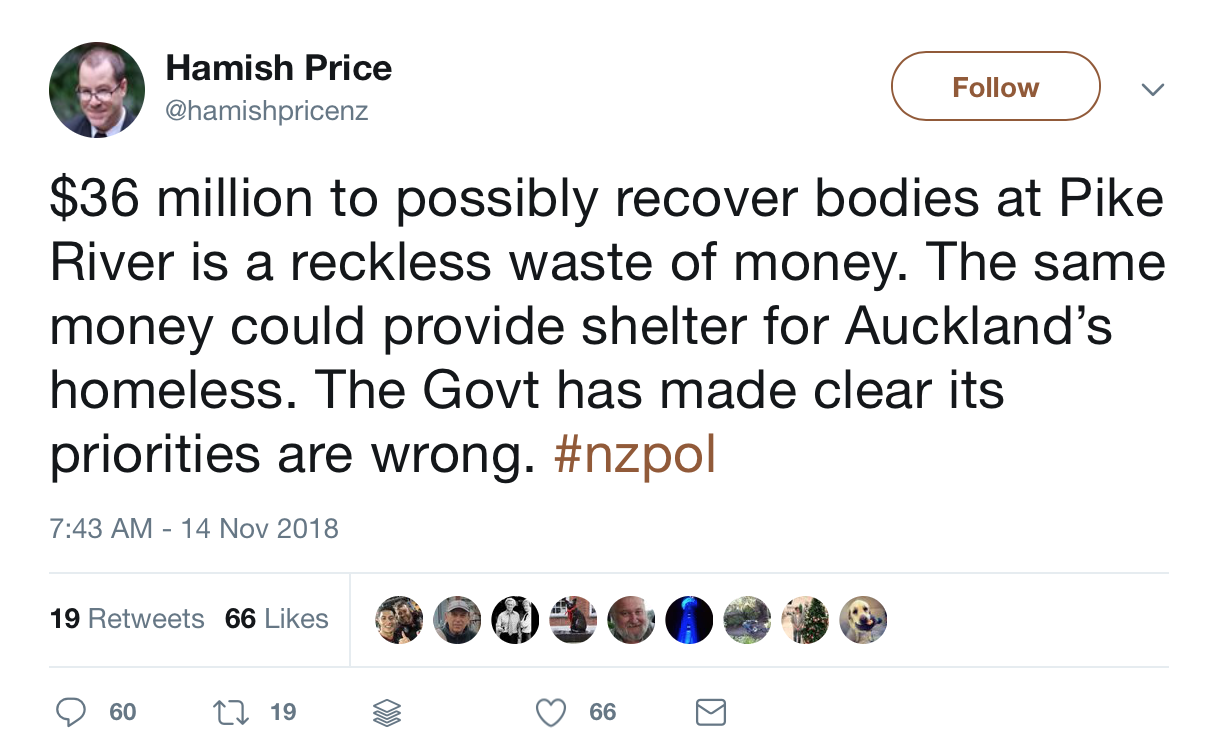Like the tweet with the heart icon
Viewport: 1222px width, 748px height.
[550, 712]
